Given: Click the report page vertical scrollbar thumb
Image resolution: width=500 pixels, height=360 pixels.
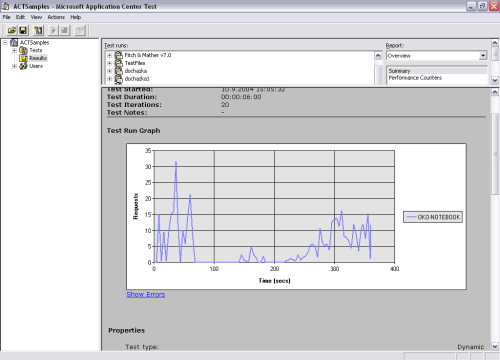Looking at the screenshot, I should pos(495,153).
